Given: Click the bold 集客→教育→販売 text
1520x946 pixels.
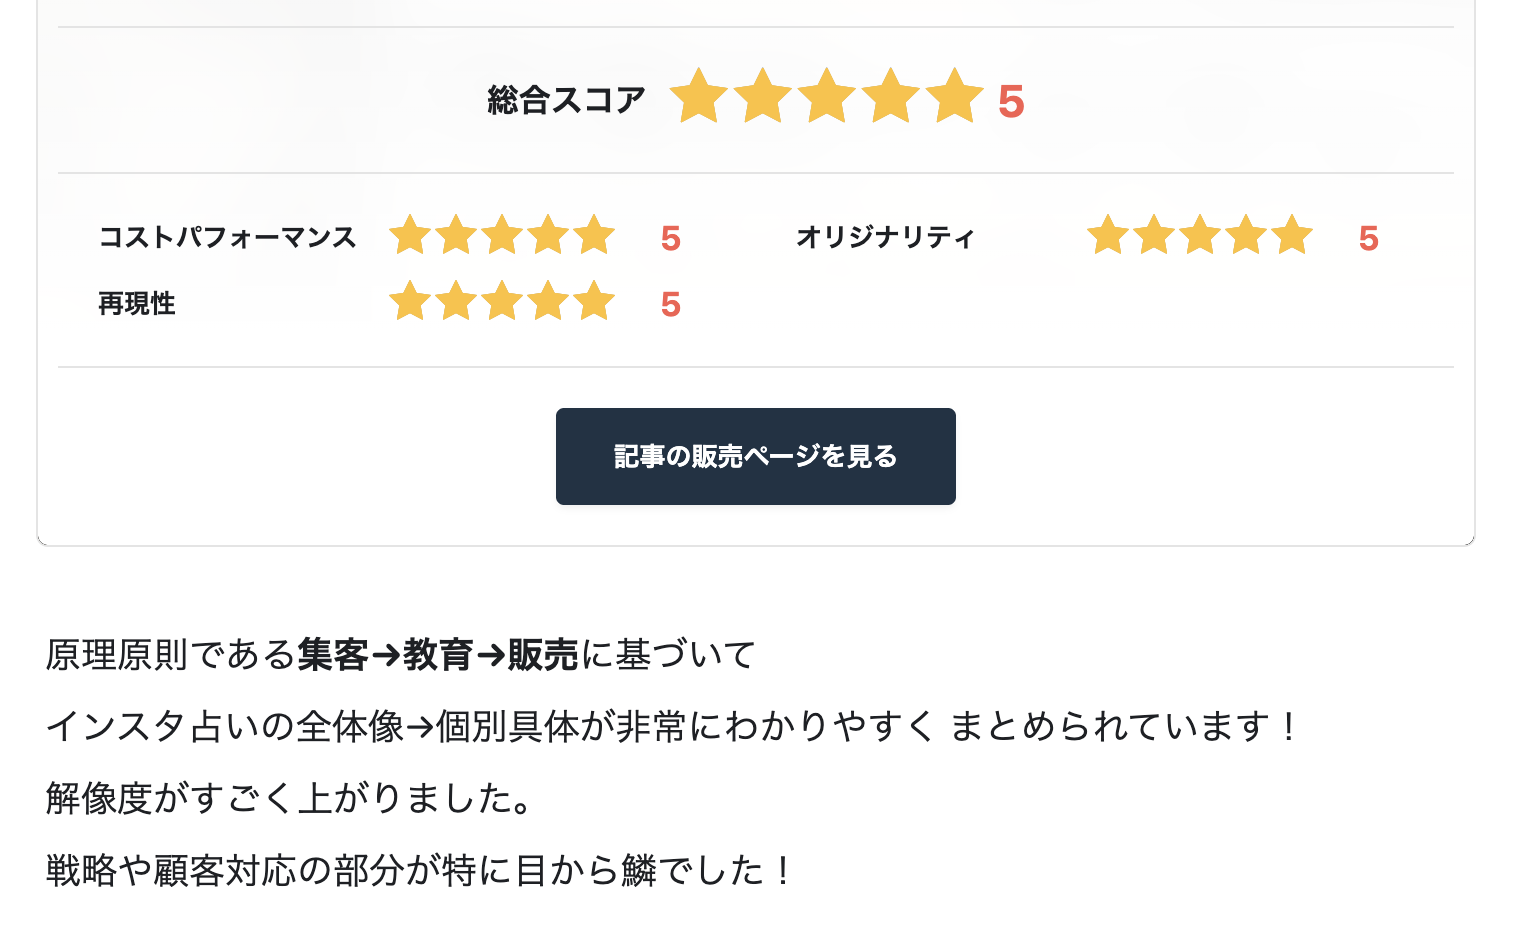Looking at the screenshot, I should click(438, 655).
